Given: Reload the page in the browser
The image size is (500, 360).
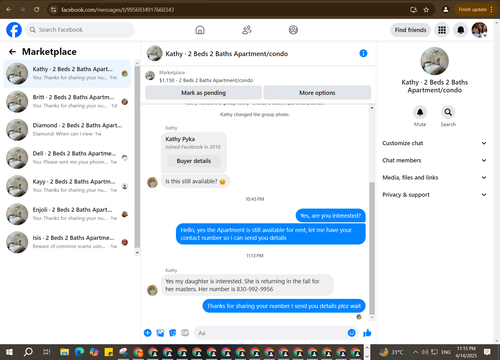Looking at the screenshot, I should [x=37, y=10].
